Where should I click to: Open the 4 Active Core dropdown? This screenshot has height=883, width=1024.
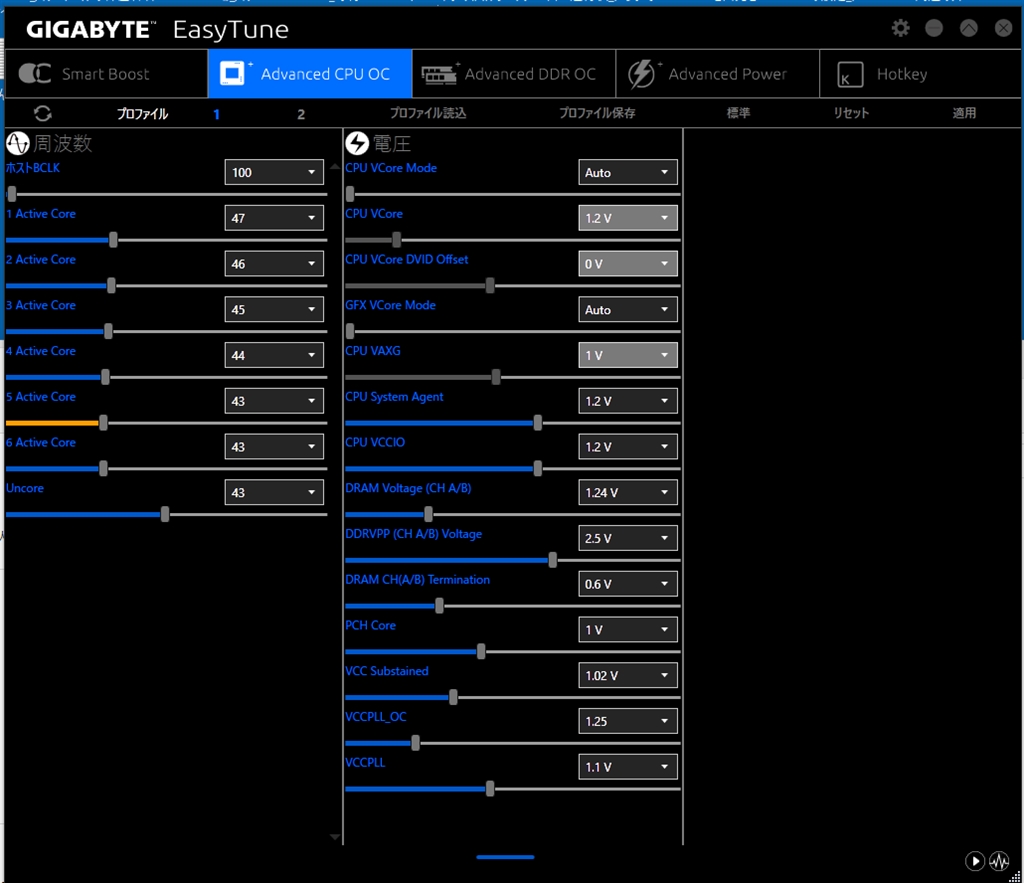(x=274, y=355)
